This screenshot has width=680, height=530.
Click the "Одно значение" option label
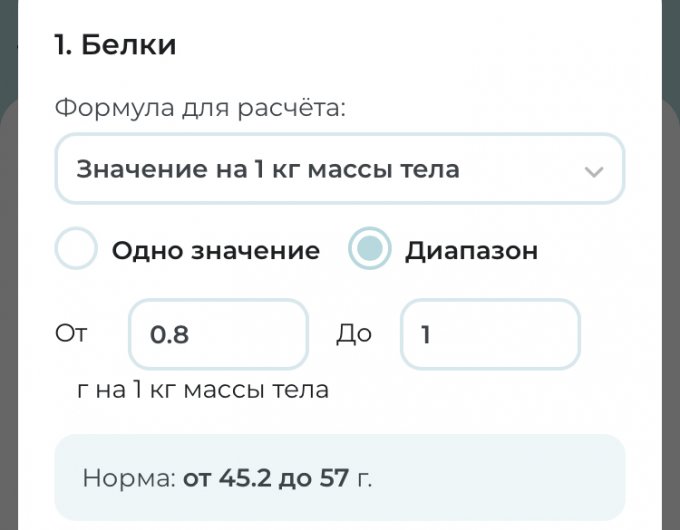click(x=215, y=250)
